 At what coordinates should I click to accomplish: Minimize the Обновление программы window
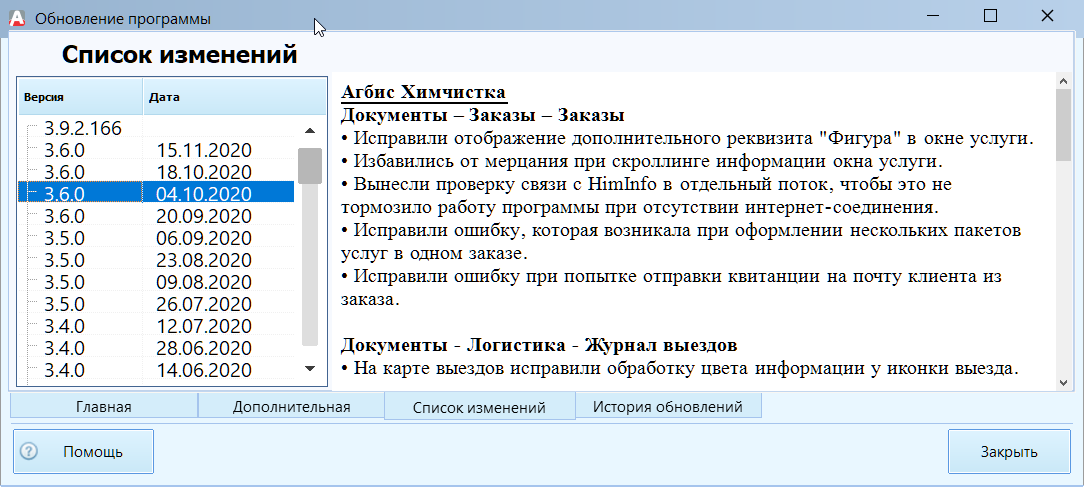coord(932,15)
